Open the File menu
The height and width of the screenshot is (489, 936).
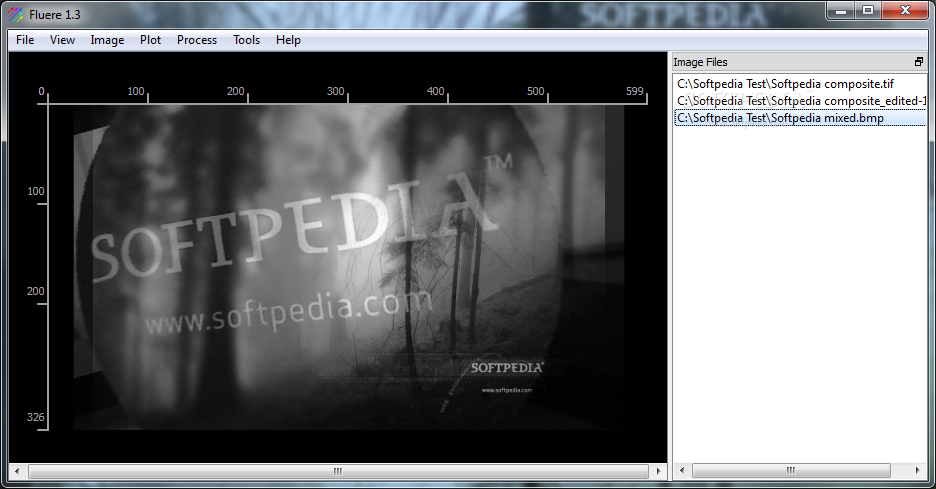coord(25,40)
